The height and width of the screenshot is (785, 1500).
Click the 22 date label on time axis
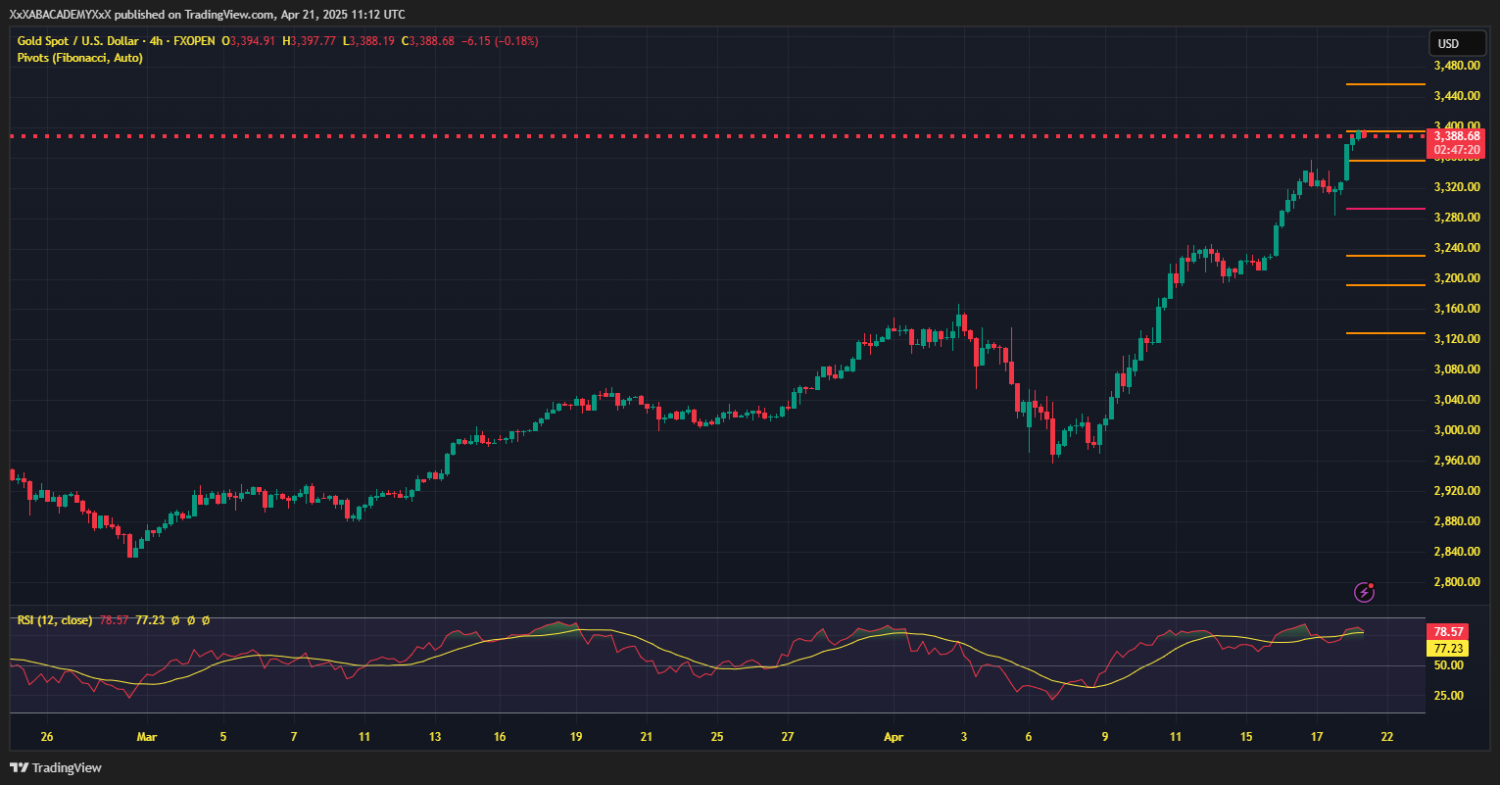[x=1387, y=737]
